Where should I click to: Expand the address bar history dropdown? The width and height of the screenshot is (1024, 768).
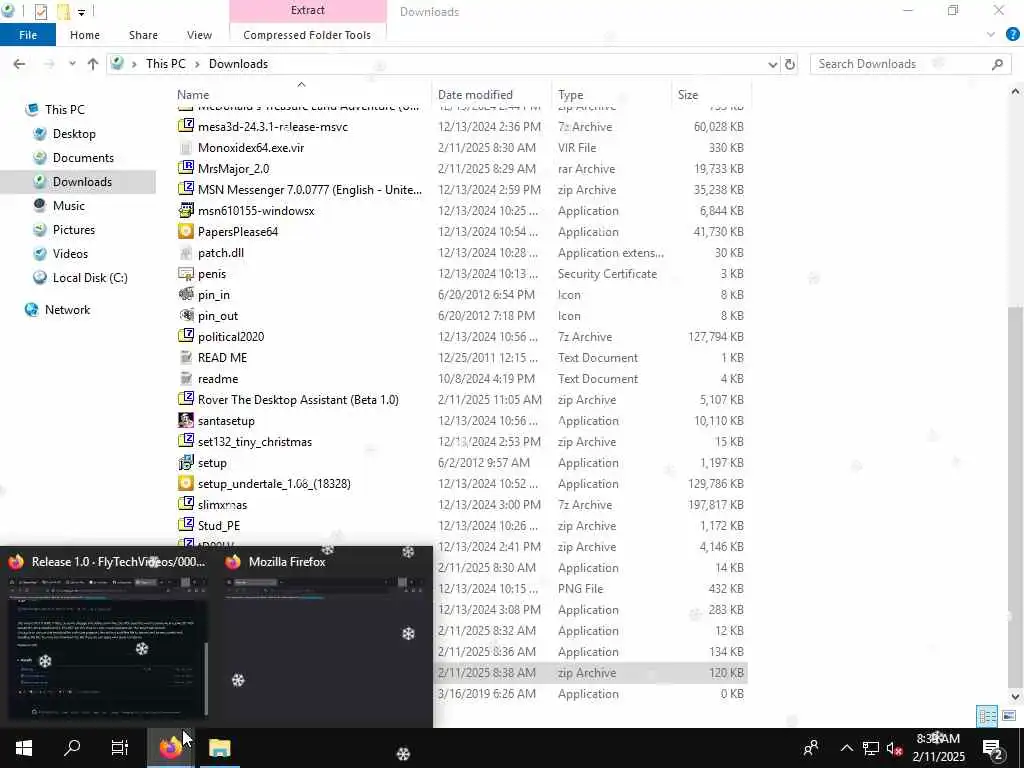(x=773, y=64)
